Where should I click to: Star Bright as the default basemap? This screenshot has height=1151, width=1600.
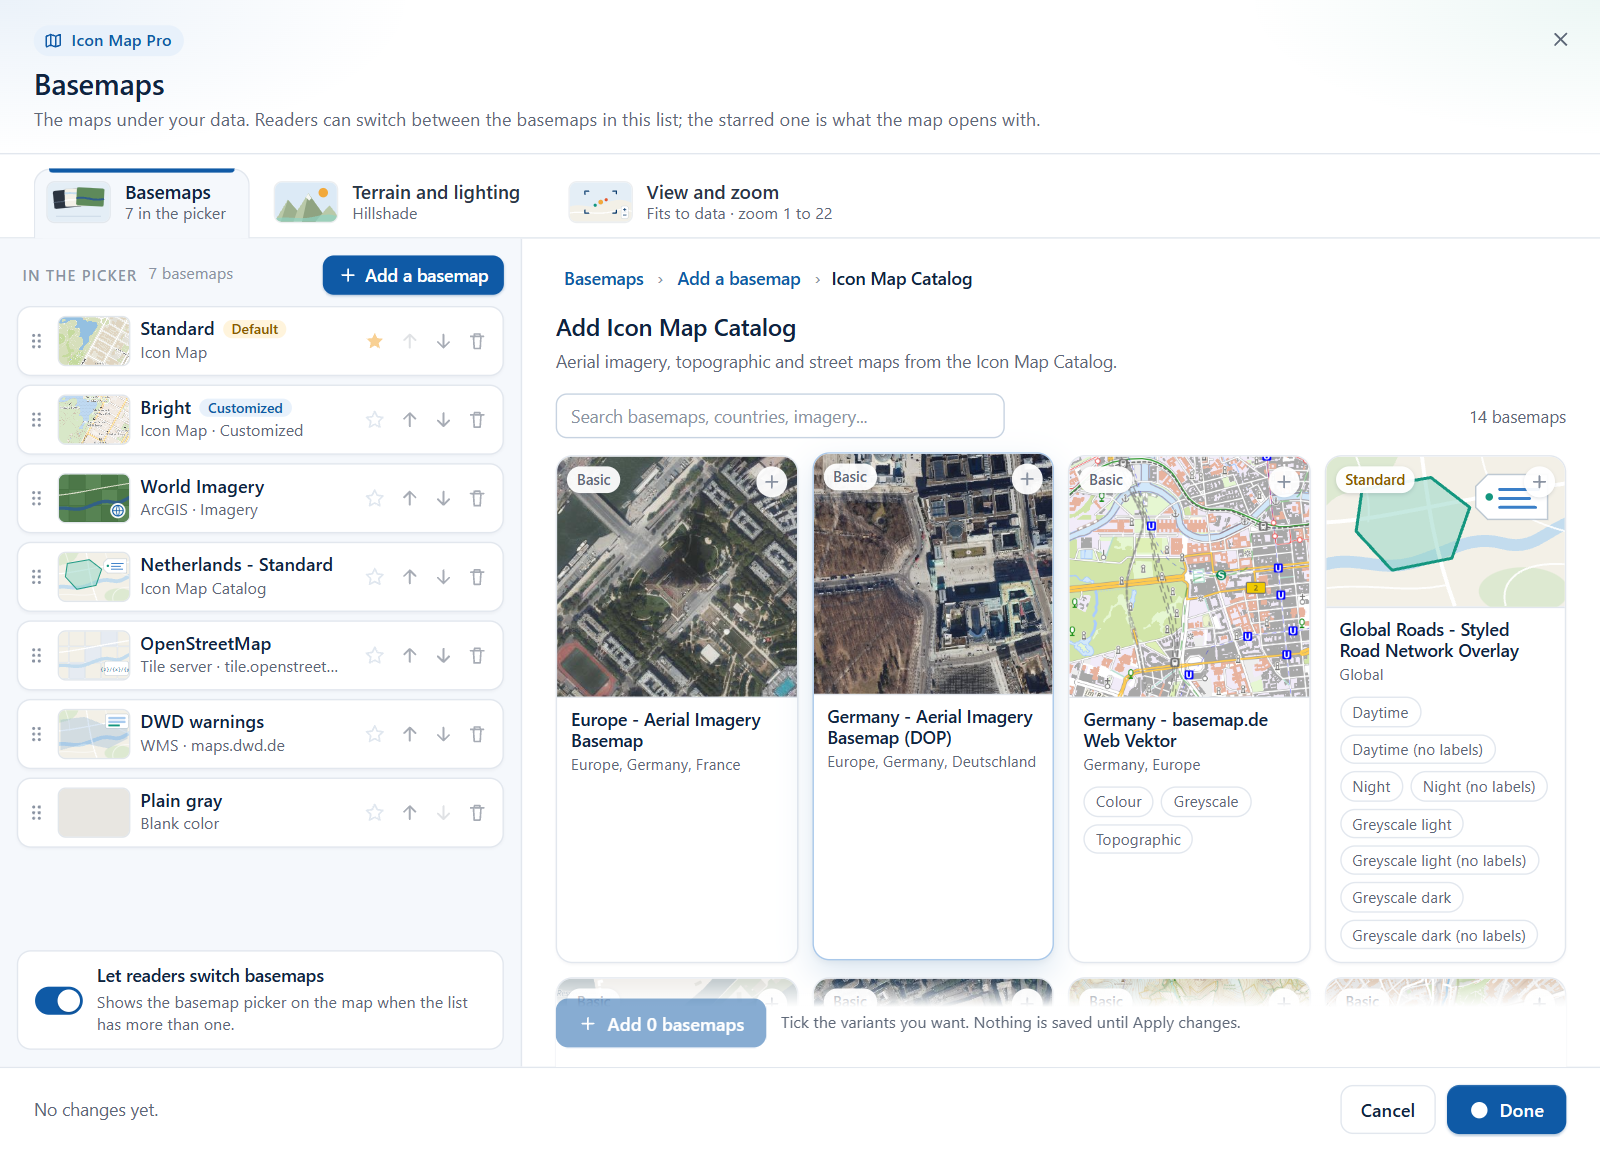click(375, 420)
